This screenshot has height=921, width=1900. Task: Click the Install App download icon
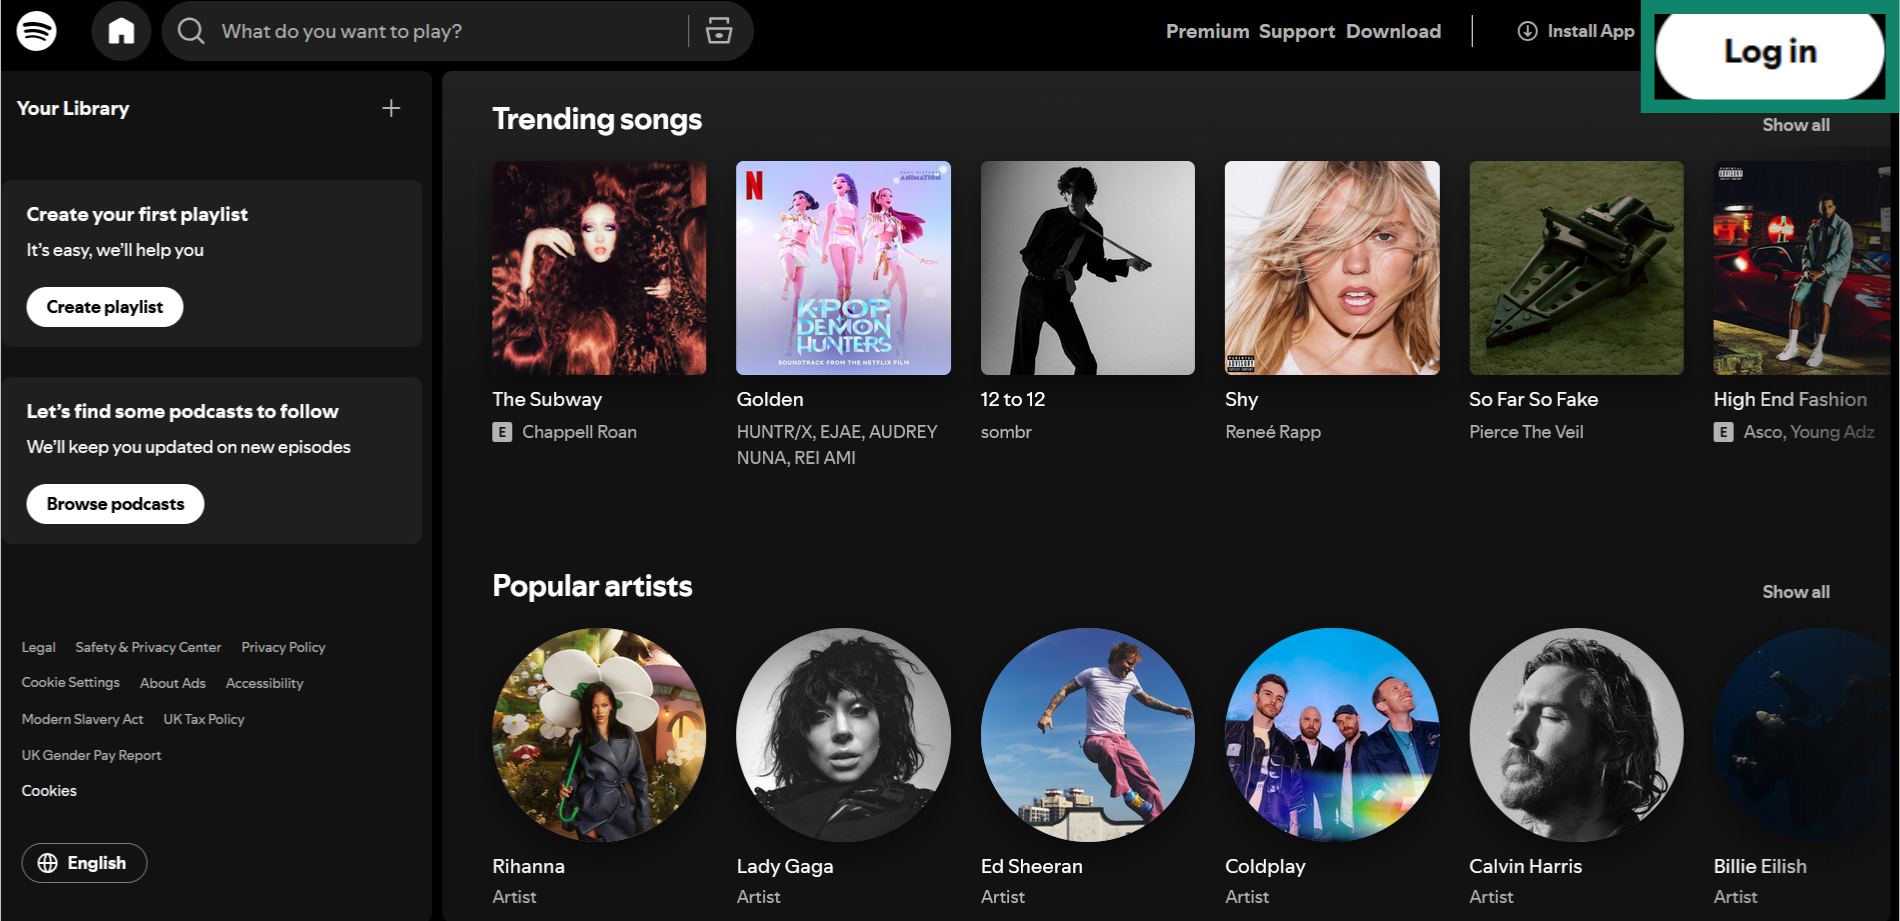1526,31
